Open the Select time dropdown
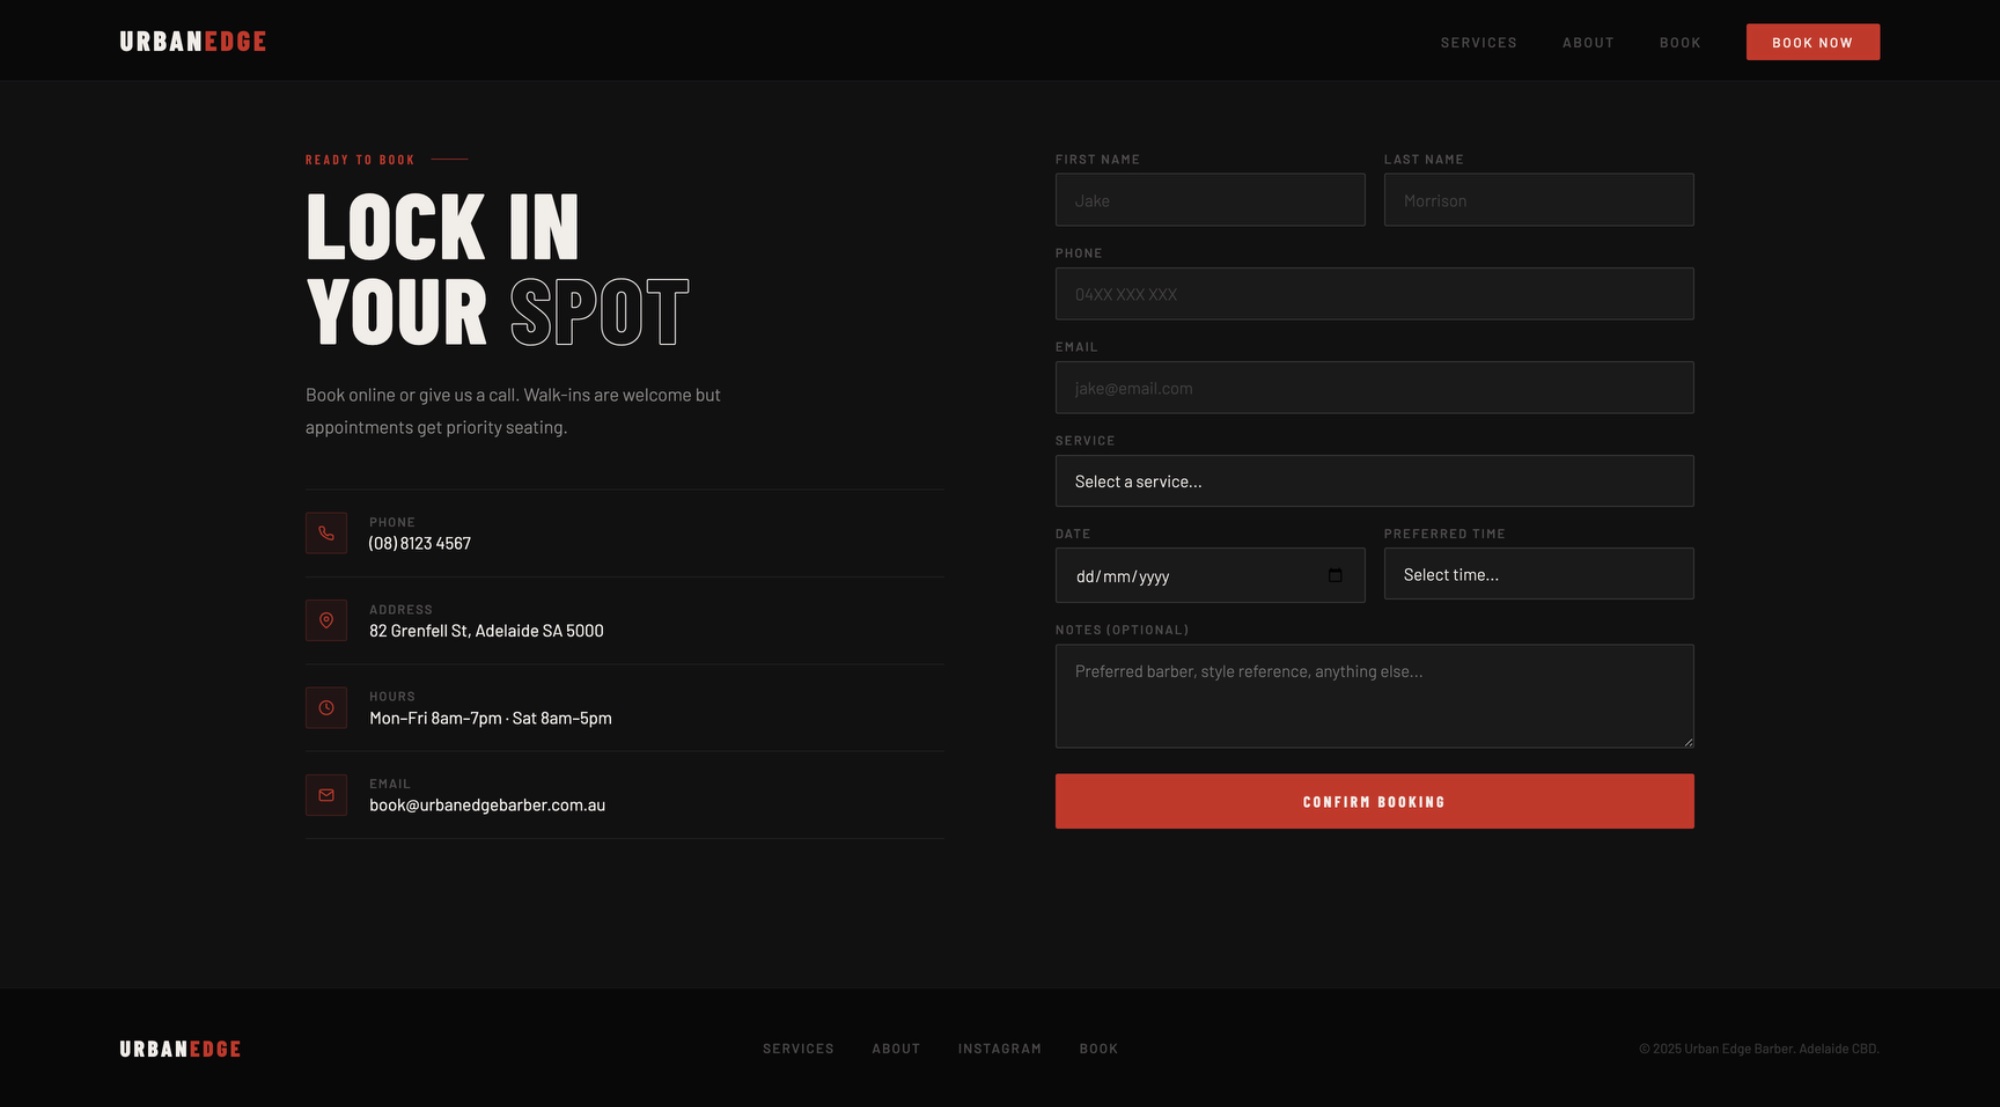 1538,574
